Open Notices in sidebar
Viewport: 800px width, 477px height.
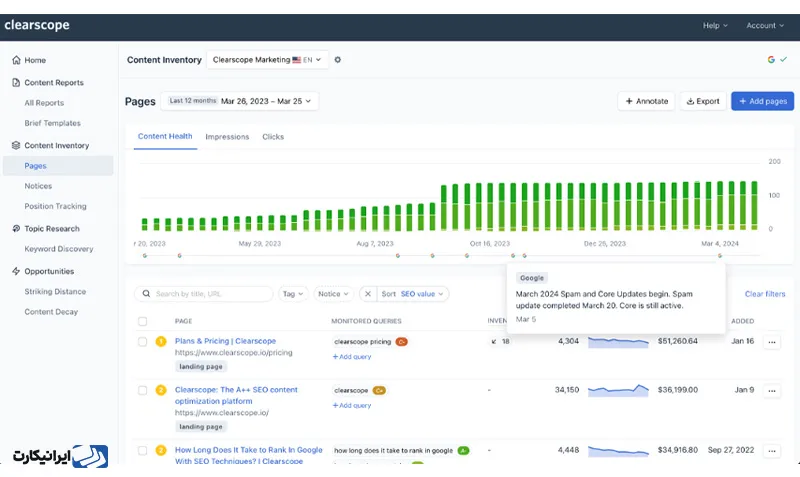coord(38,186)
